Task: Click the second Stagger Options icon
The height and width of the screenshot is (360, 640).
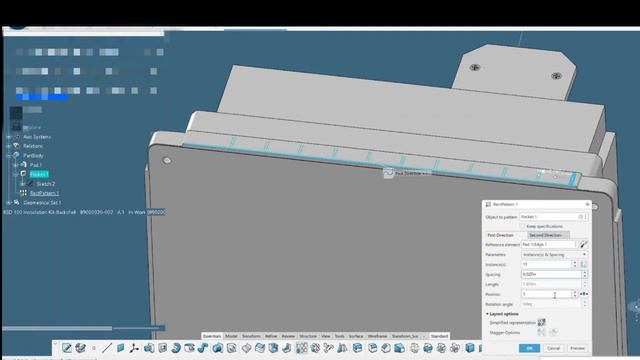Action: tap(553, 332)
